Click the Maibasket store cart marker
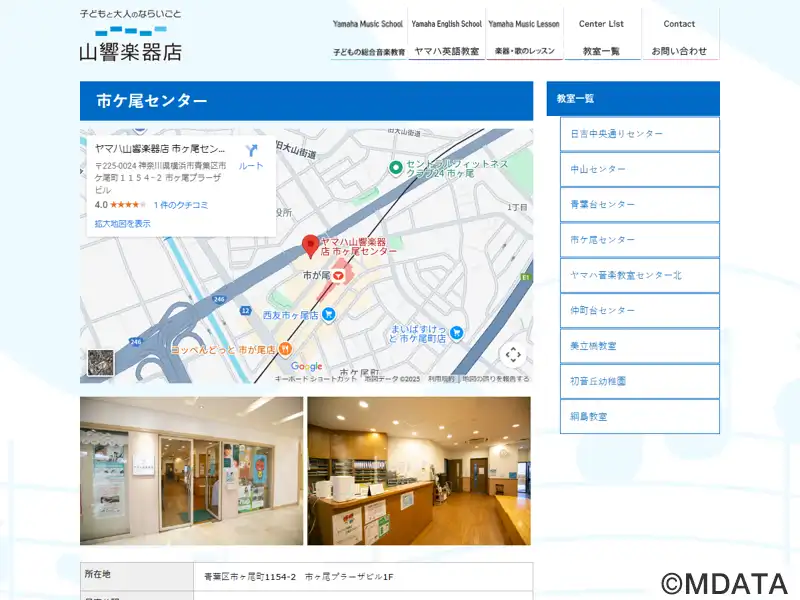 tap(457, 332)
